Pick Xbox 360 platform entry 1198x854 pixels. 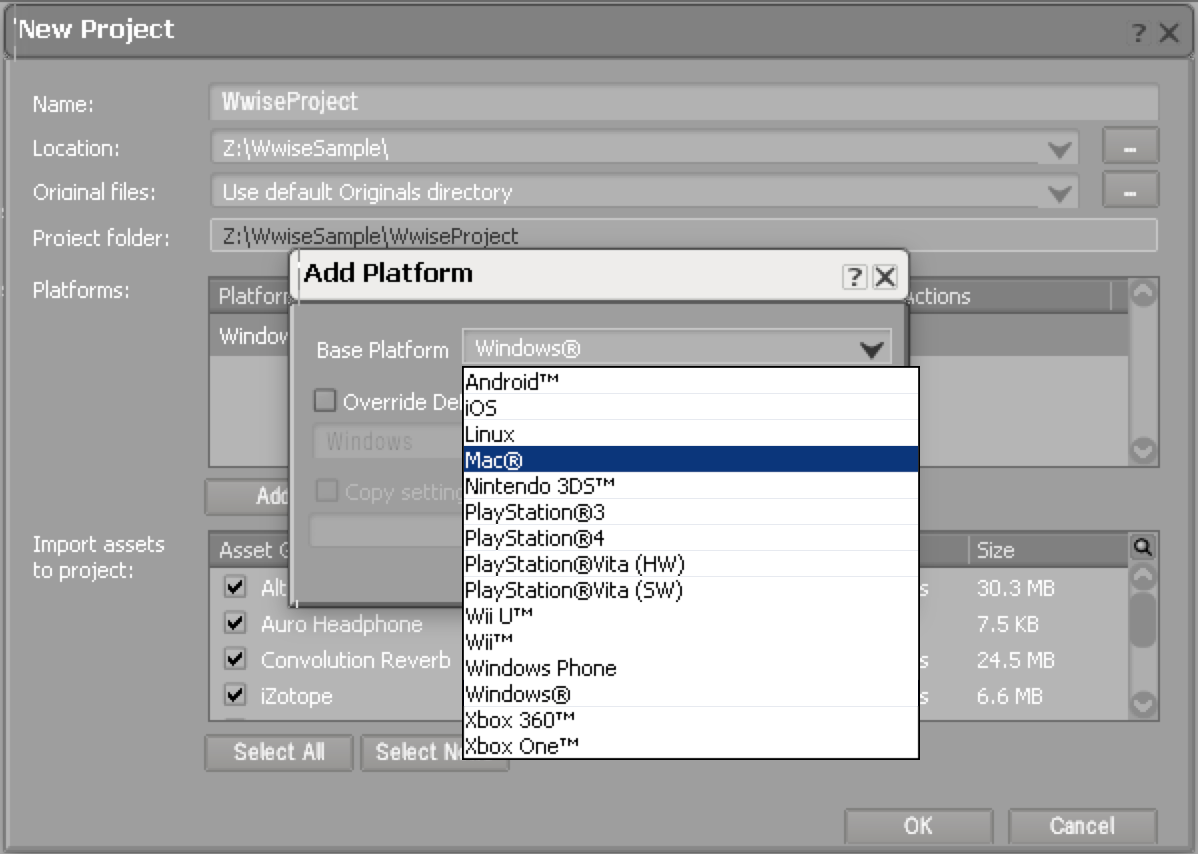[x=691, y=720]
